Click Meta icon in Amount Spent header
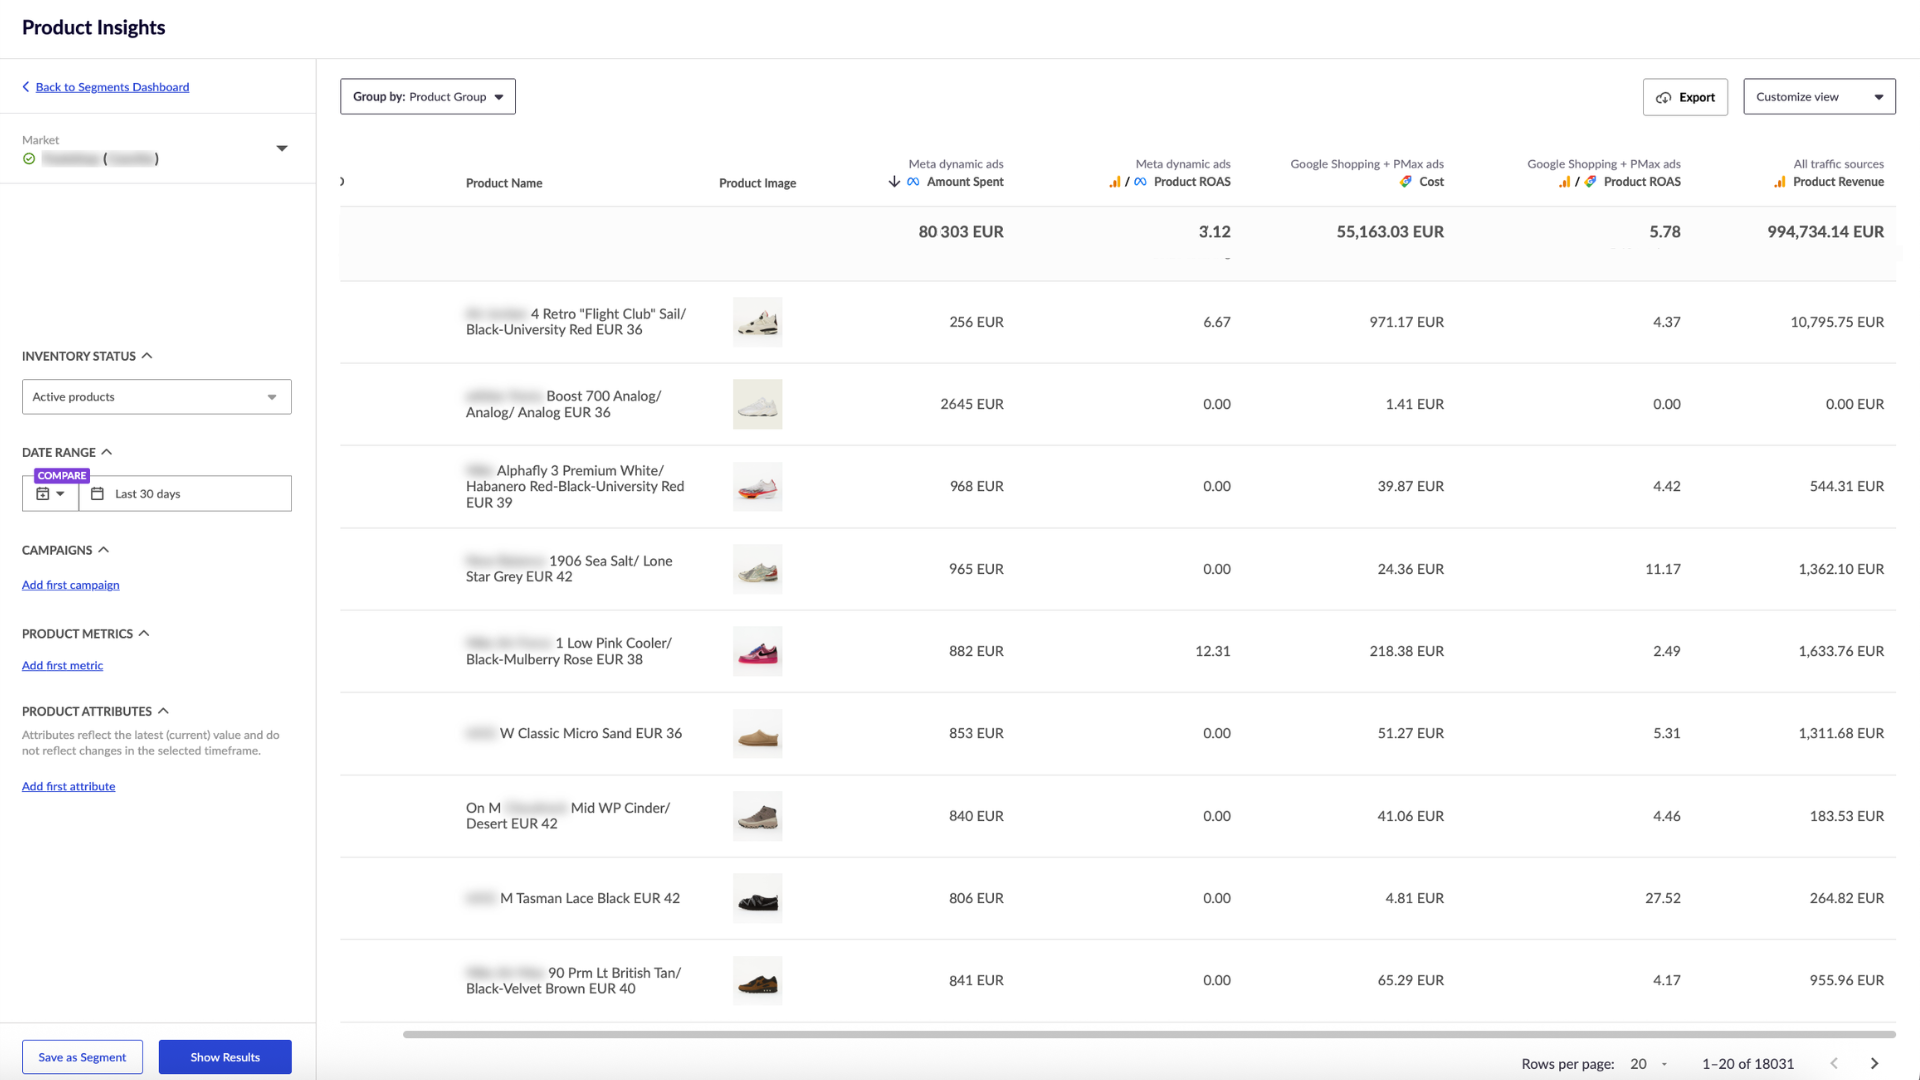Image resolution: width=1920 pixels, height=1080 pixels. [x=913, y=182]
